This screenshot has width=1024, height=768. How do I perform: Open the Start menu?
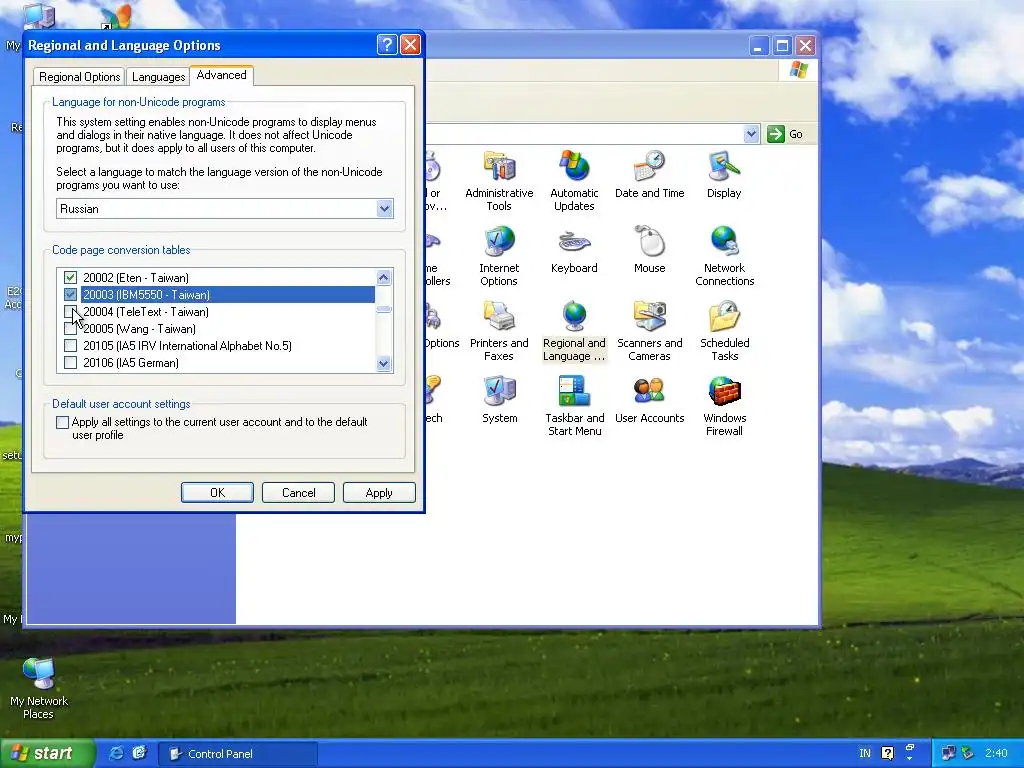[x=47, y=753]
